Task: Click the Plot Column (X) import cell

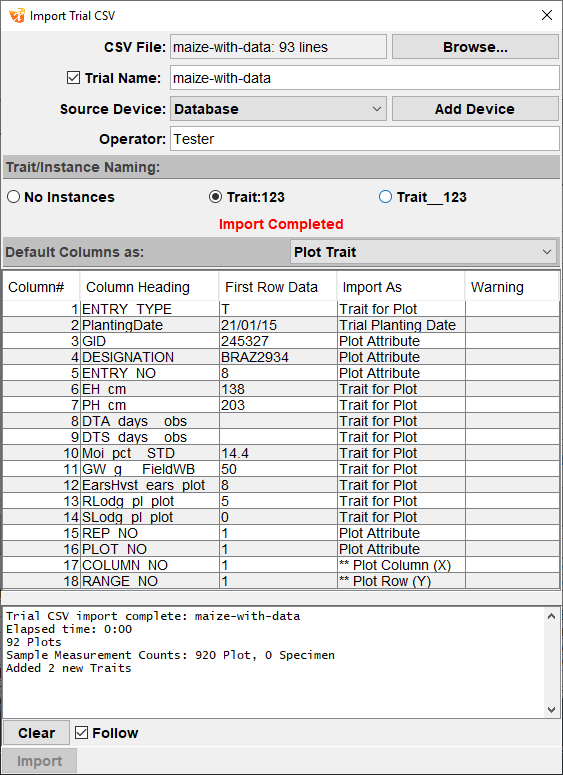Action: pyautogui.click(x=401, y=565)
